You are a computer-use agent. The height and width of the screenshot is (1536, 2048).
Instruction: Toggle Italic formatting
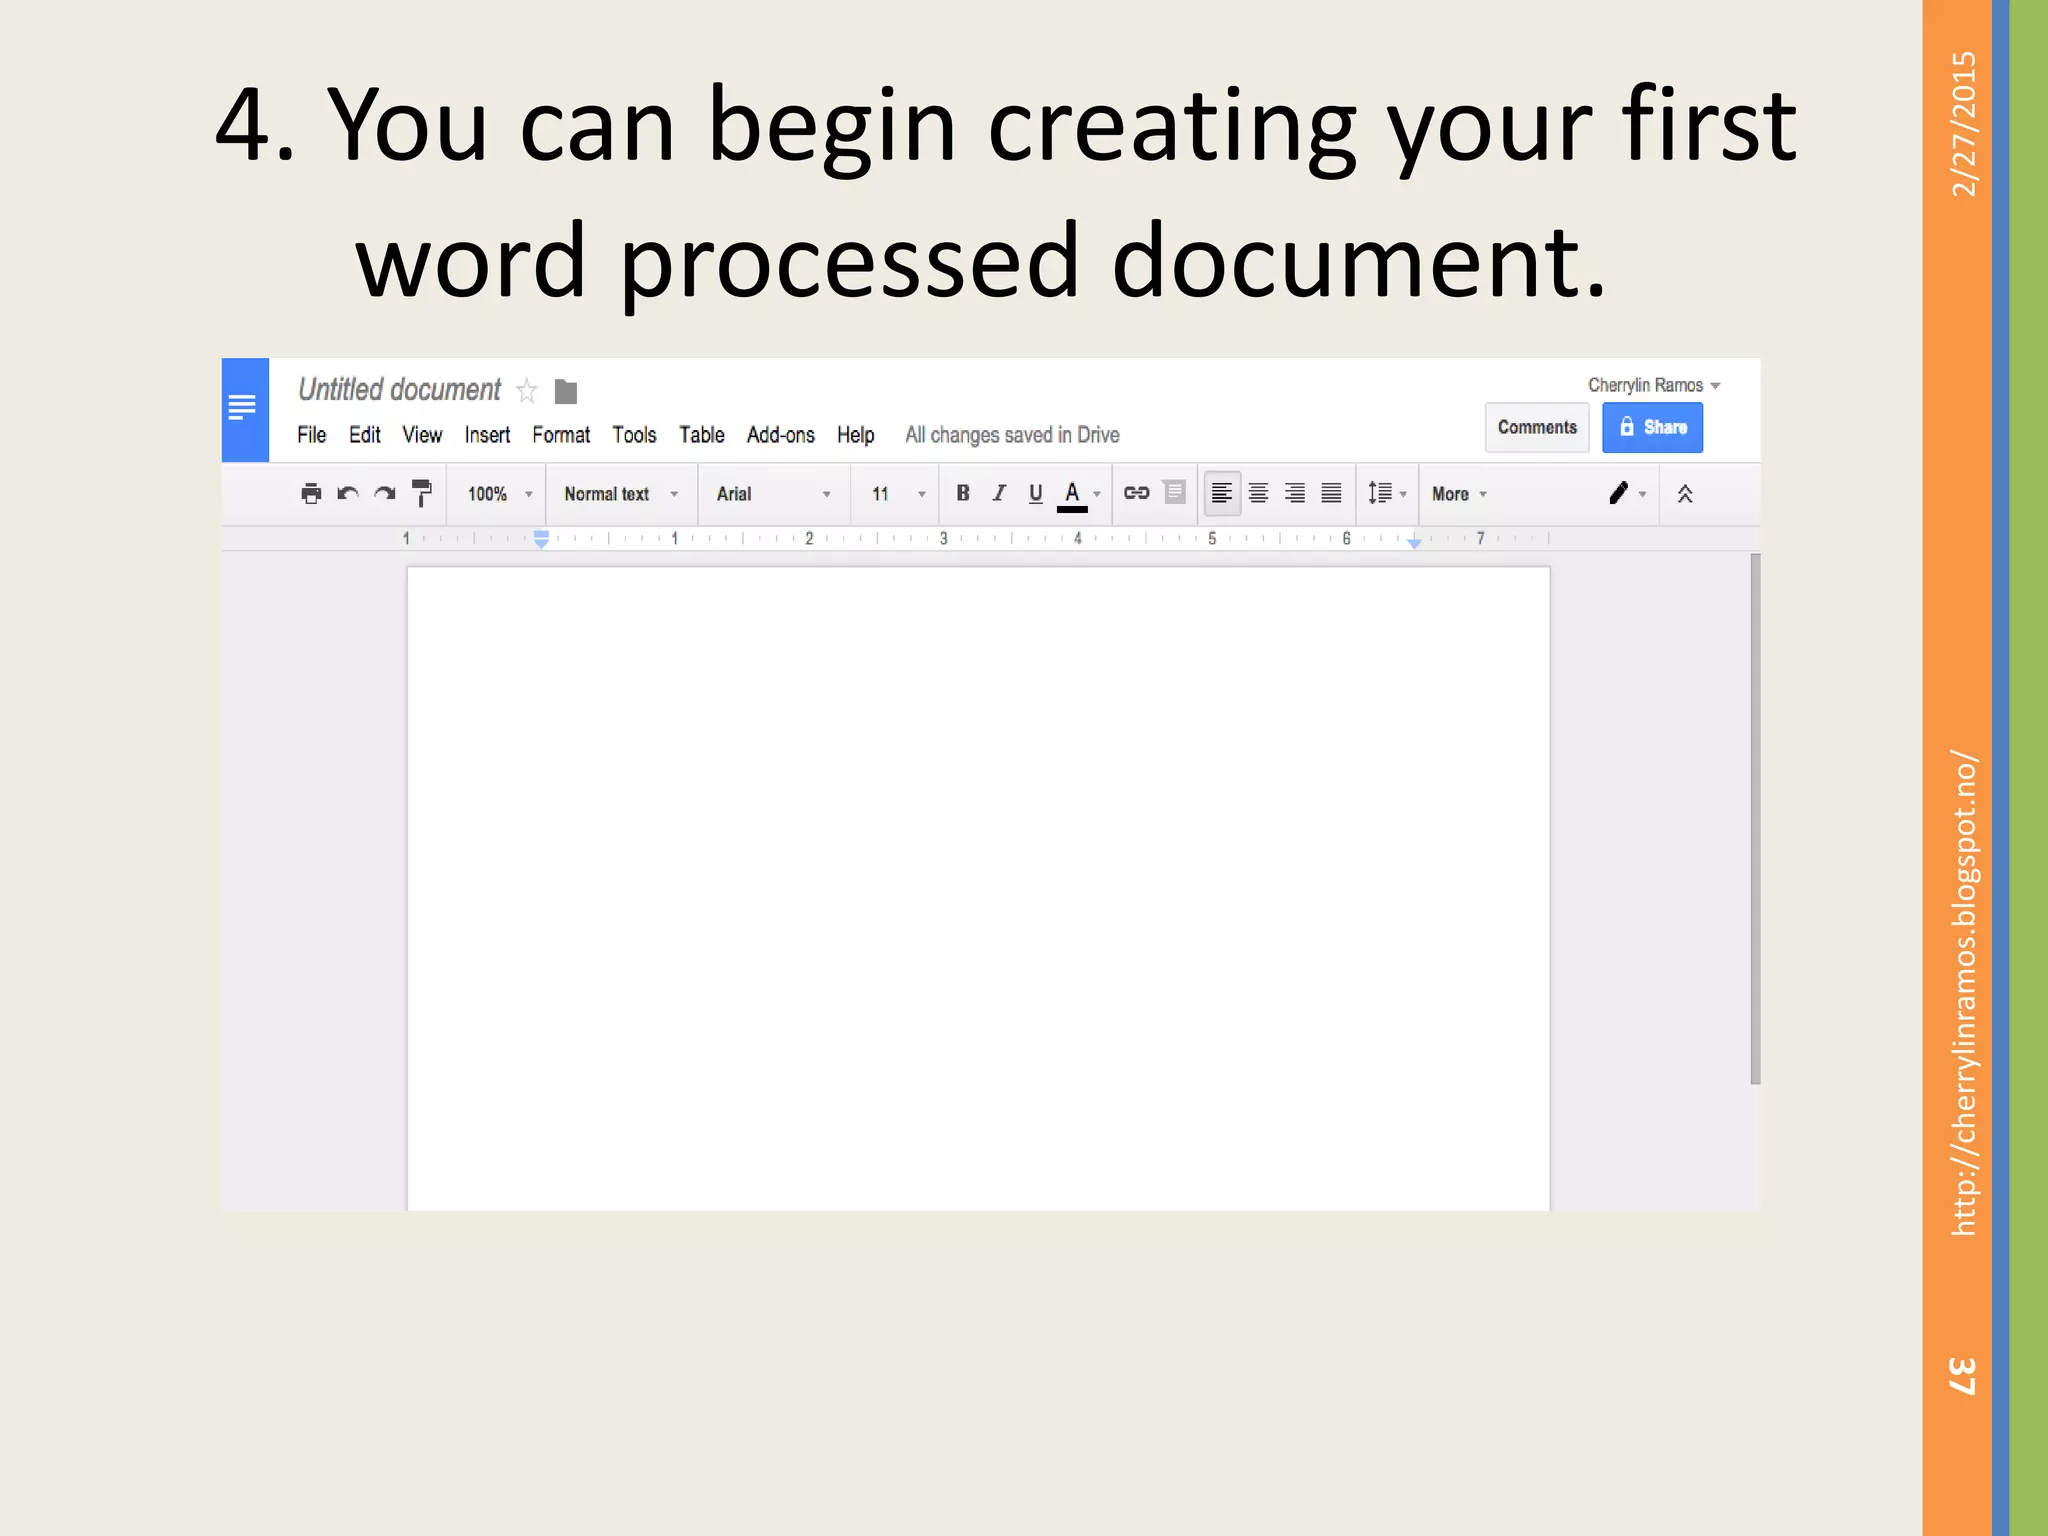click(x=999, y=493)
